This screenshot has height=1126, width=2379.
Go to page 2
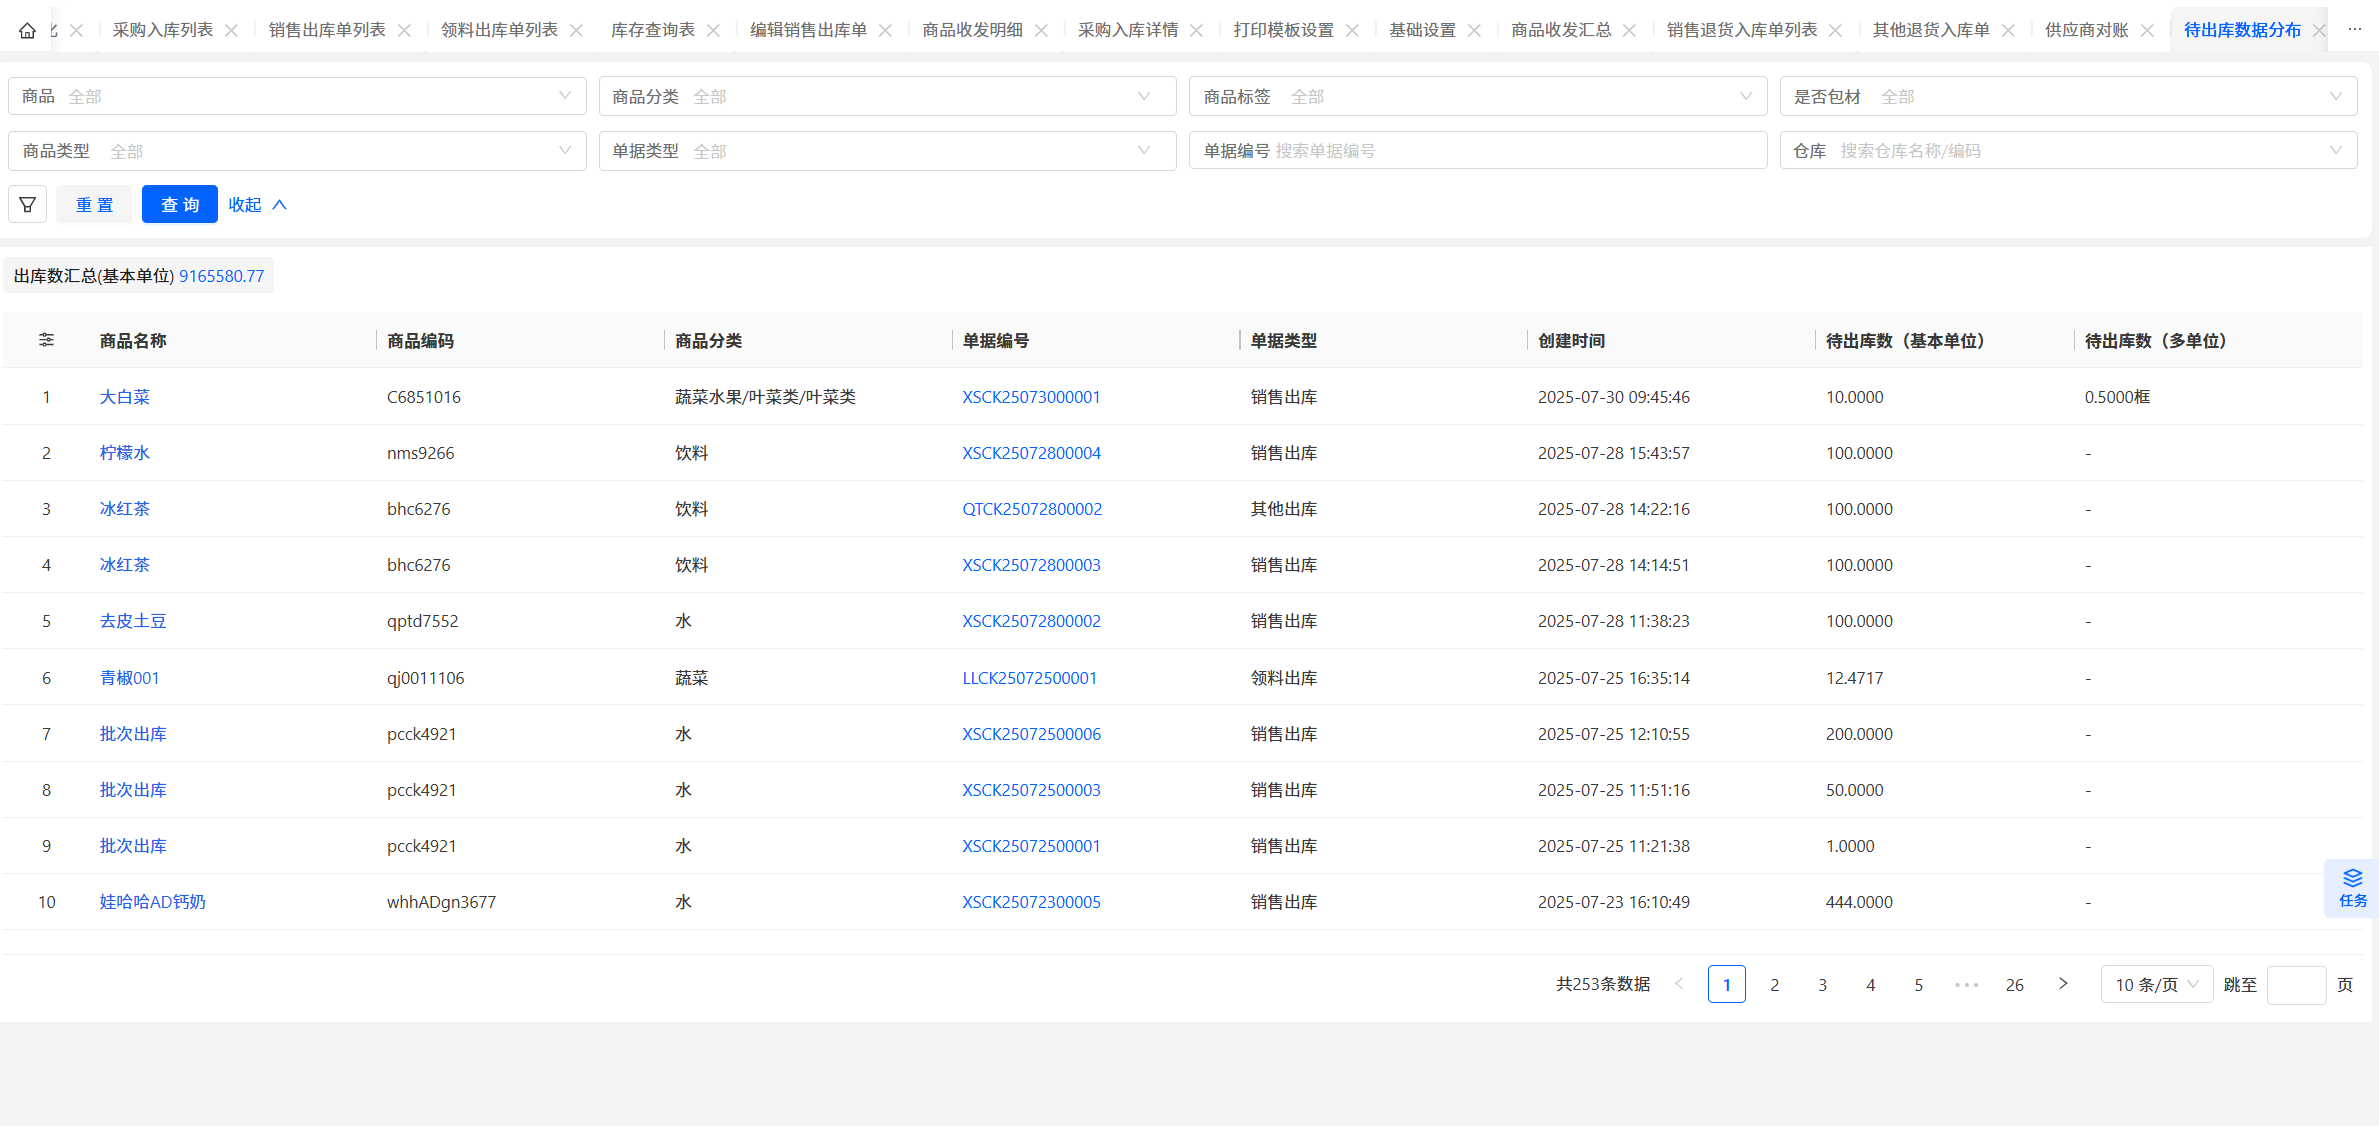1775,984
